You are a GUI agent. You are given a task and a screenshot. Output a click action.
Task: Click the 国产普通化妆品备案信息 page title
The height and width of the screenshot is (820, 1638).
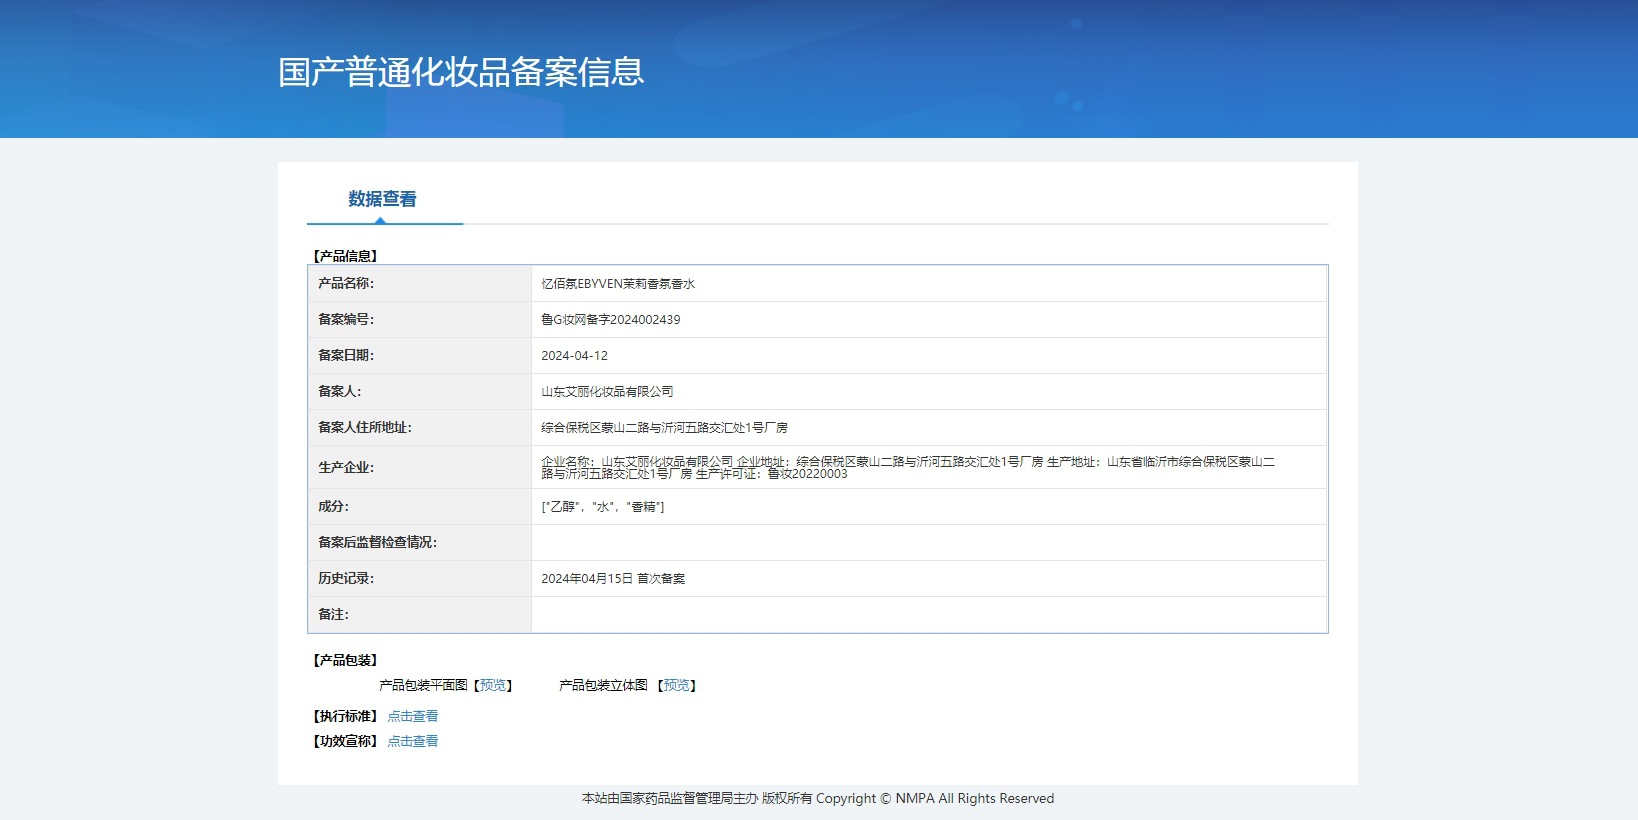pyautogui.click(x=461, y=72)
